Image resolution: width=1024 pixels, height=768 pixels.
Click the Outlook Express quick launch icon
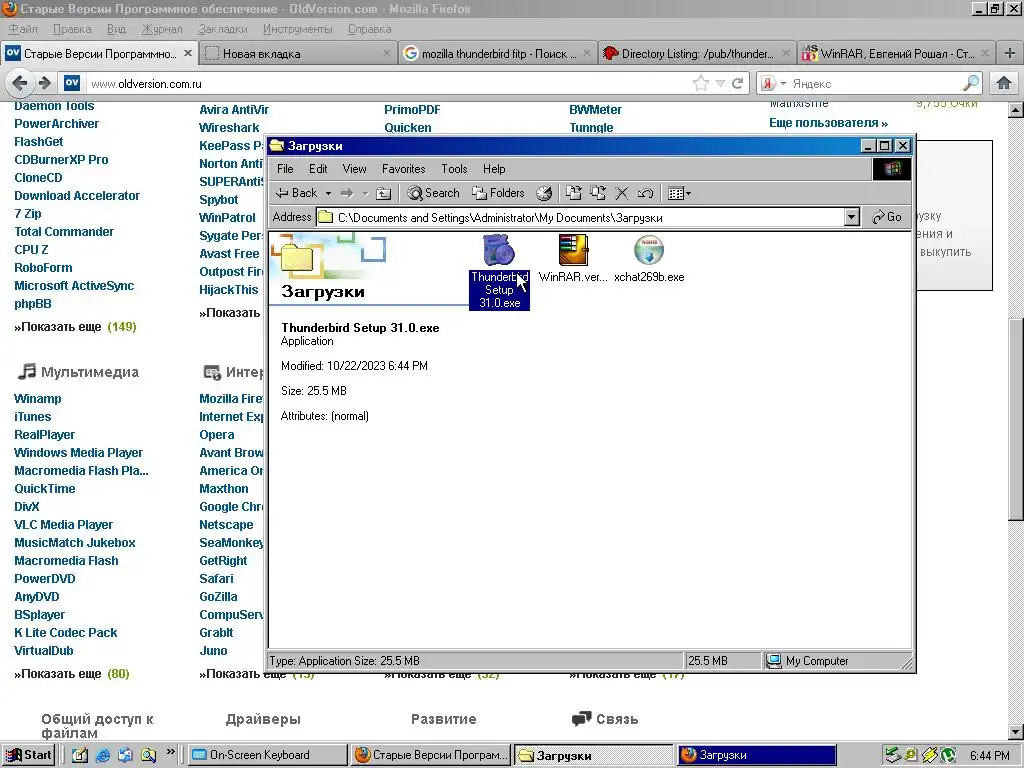click(125, 755)
